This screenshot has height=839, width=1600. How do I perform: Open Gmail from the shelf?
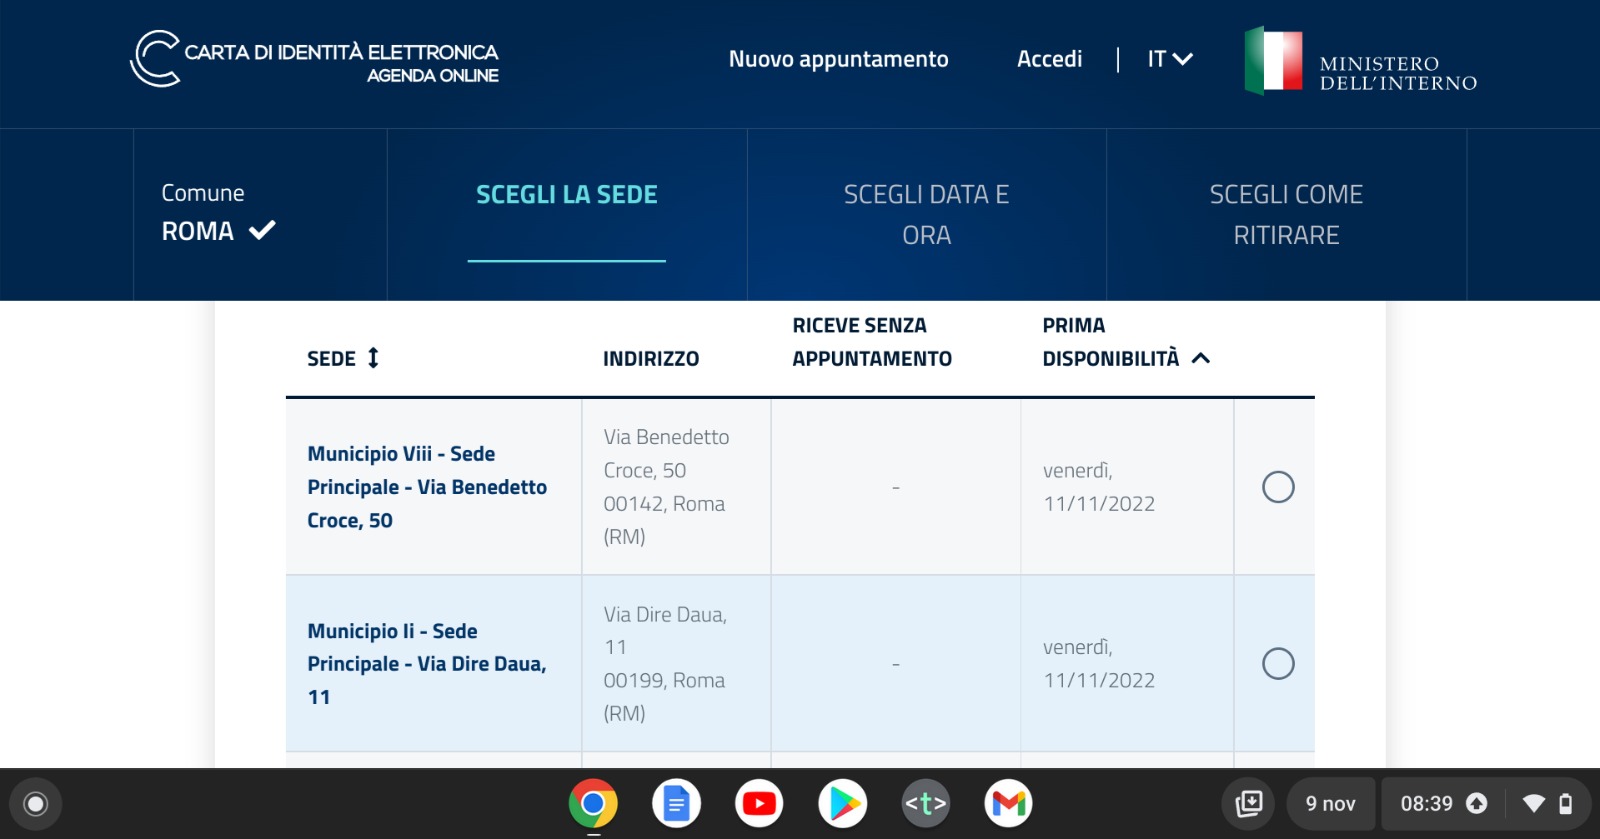(x=1009, y=803)
